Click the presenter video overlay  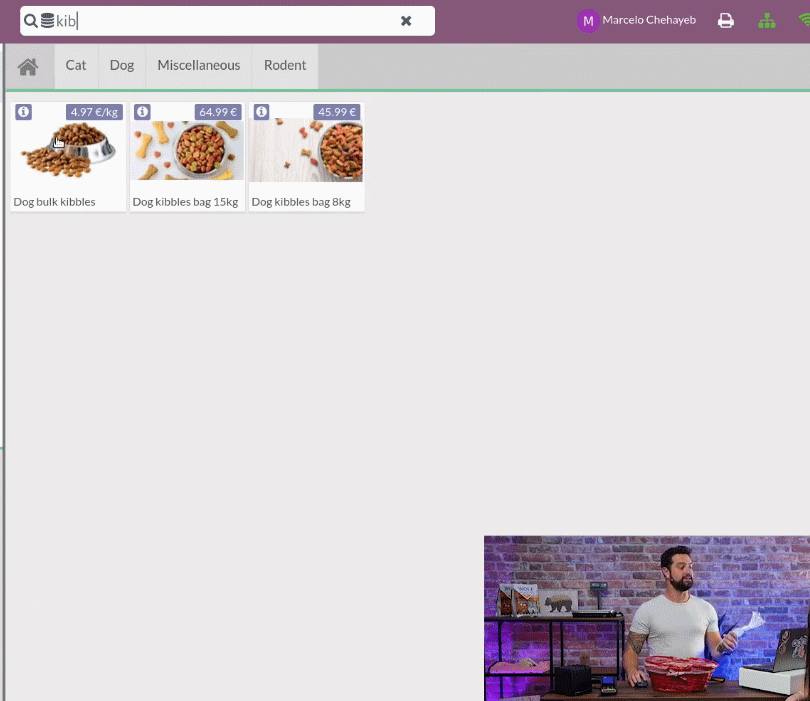tap(647, 618)
